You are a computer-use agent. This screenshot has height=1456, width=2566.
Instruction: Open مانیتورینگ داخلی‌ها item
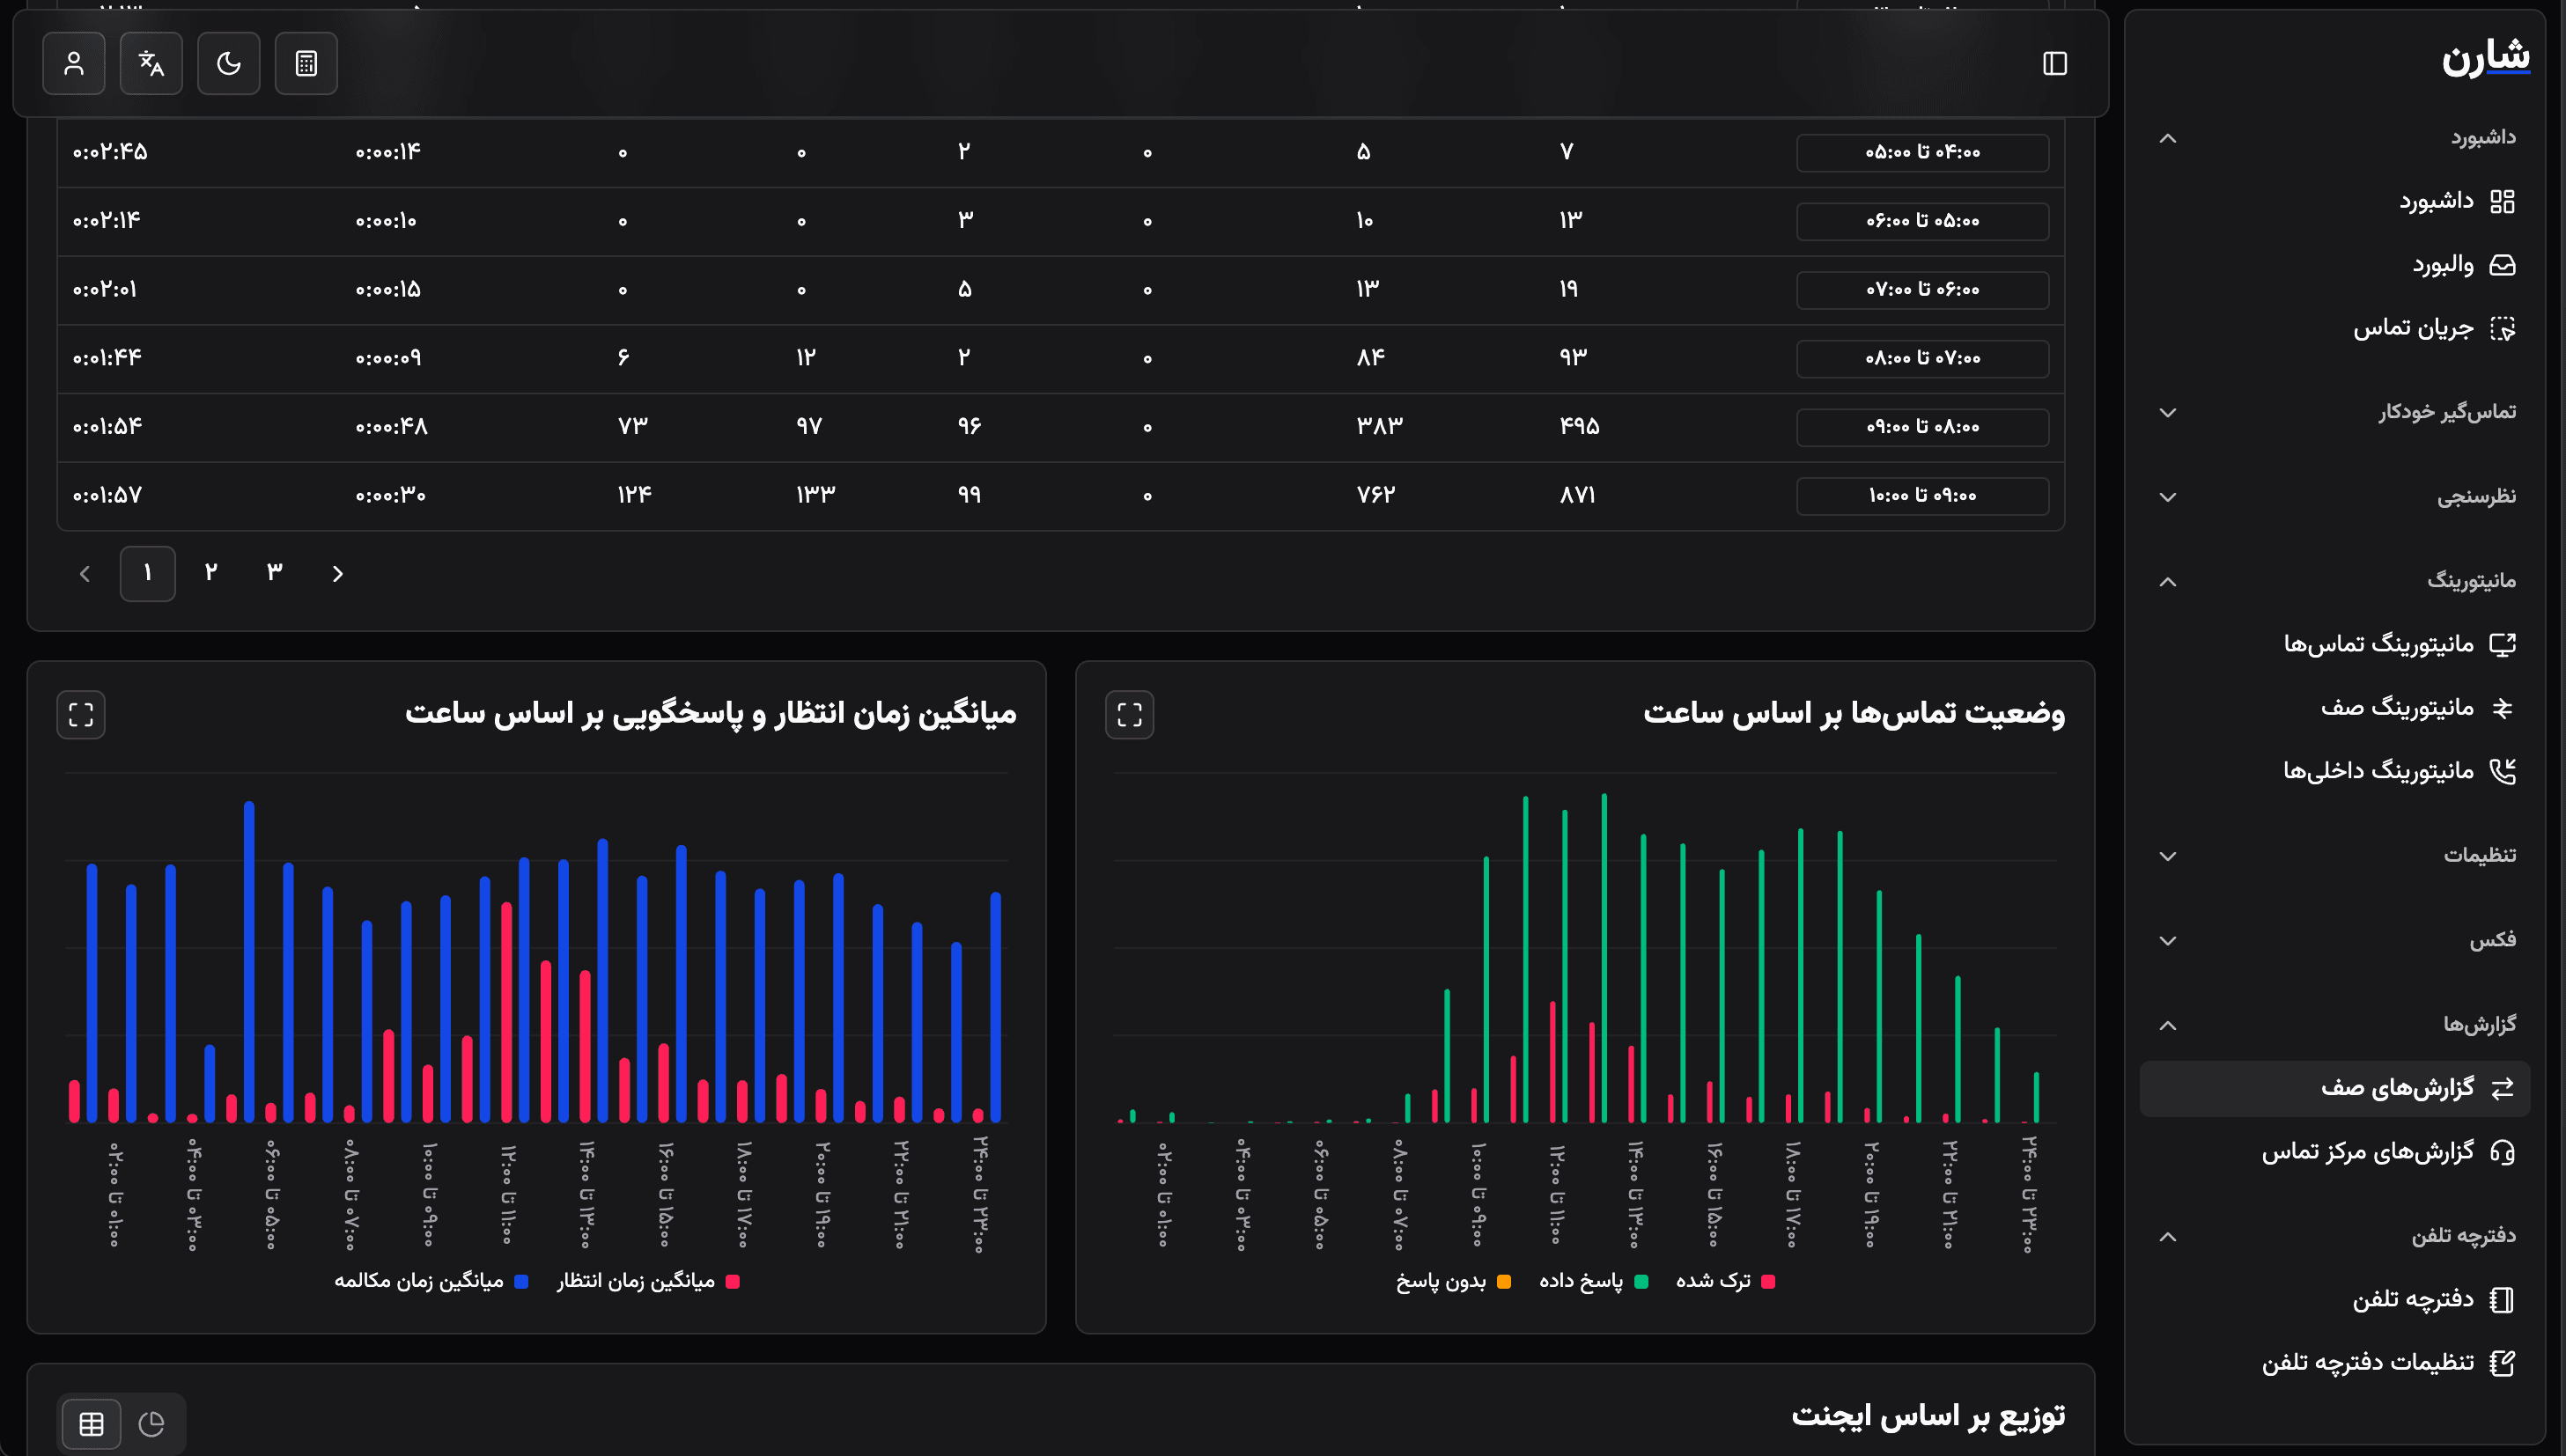(2335, 771)
